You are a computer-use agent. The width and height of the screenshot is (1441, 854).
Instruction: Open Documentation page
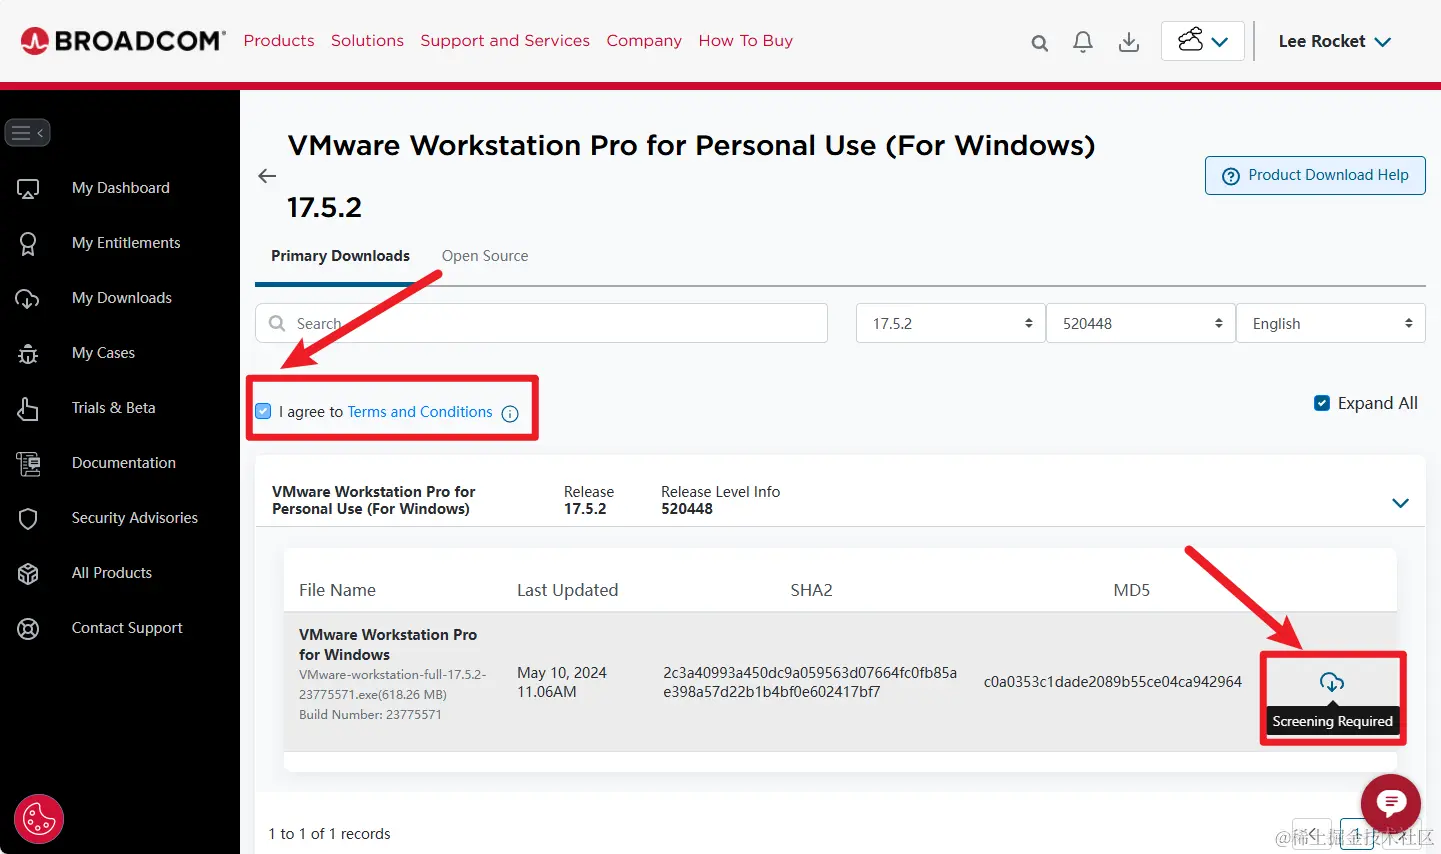point(124,463)
